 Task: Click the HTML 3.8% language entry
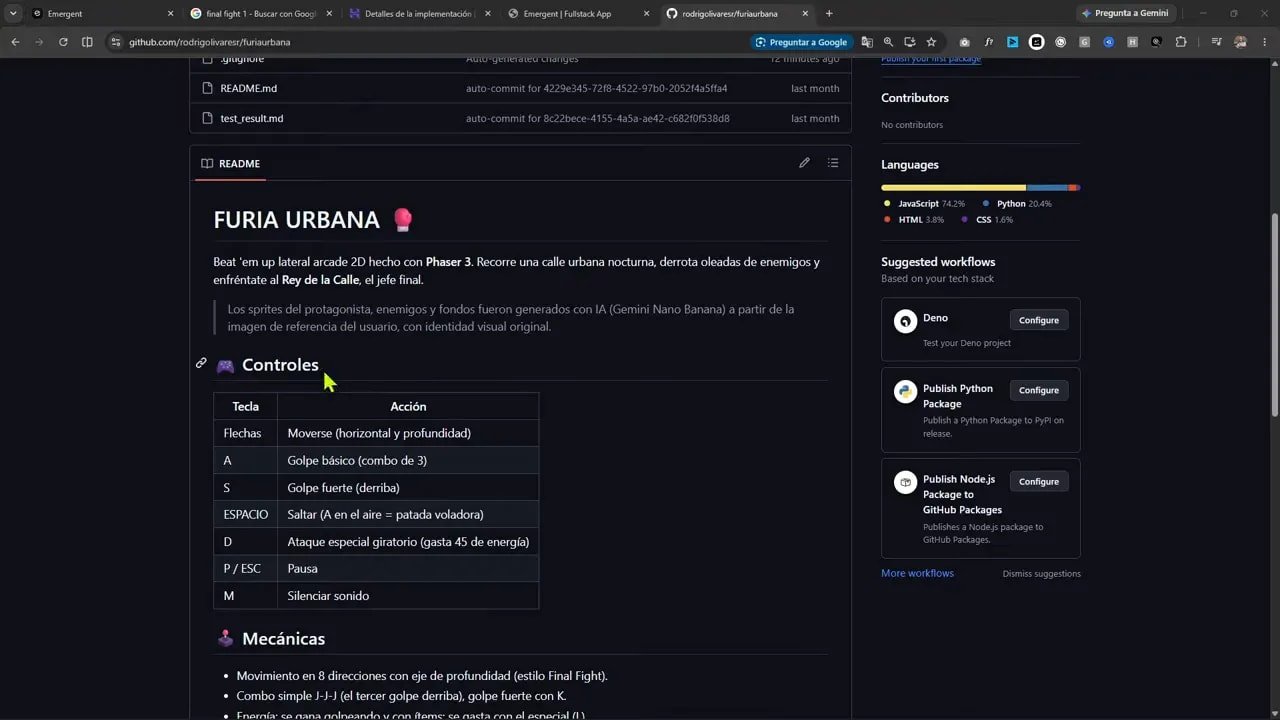pyautogui.click(x=913, y=219)
